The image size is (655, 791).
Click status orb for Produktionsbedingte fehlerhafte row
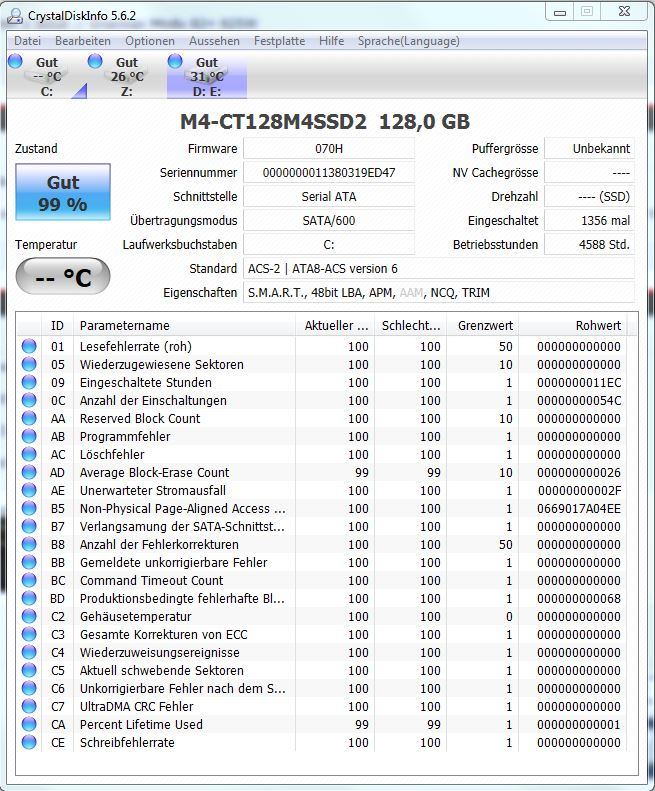pyautogui.click(x=29, y=598)
